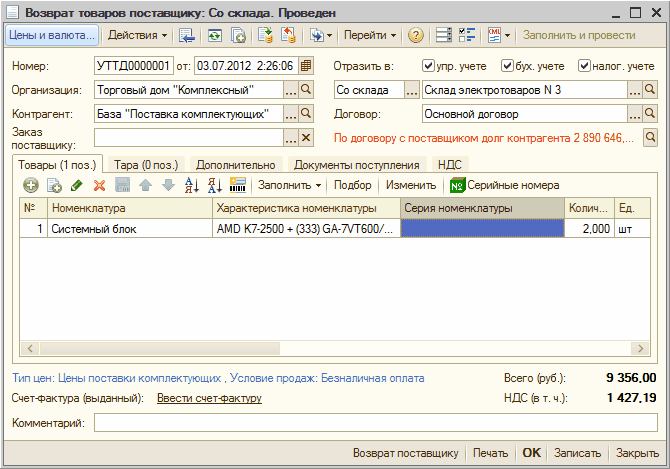
Task: Click the post document icon
Action: point(265,35)
